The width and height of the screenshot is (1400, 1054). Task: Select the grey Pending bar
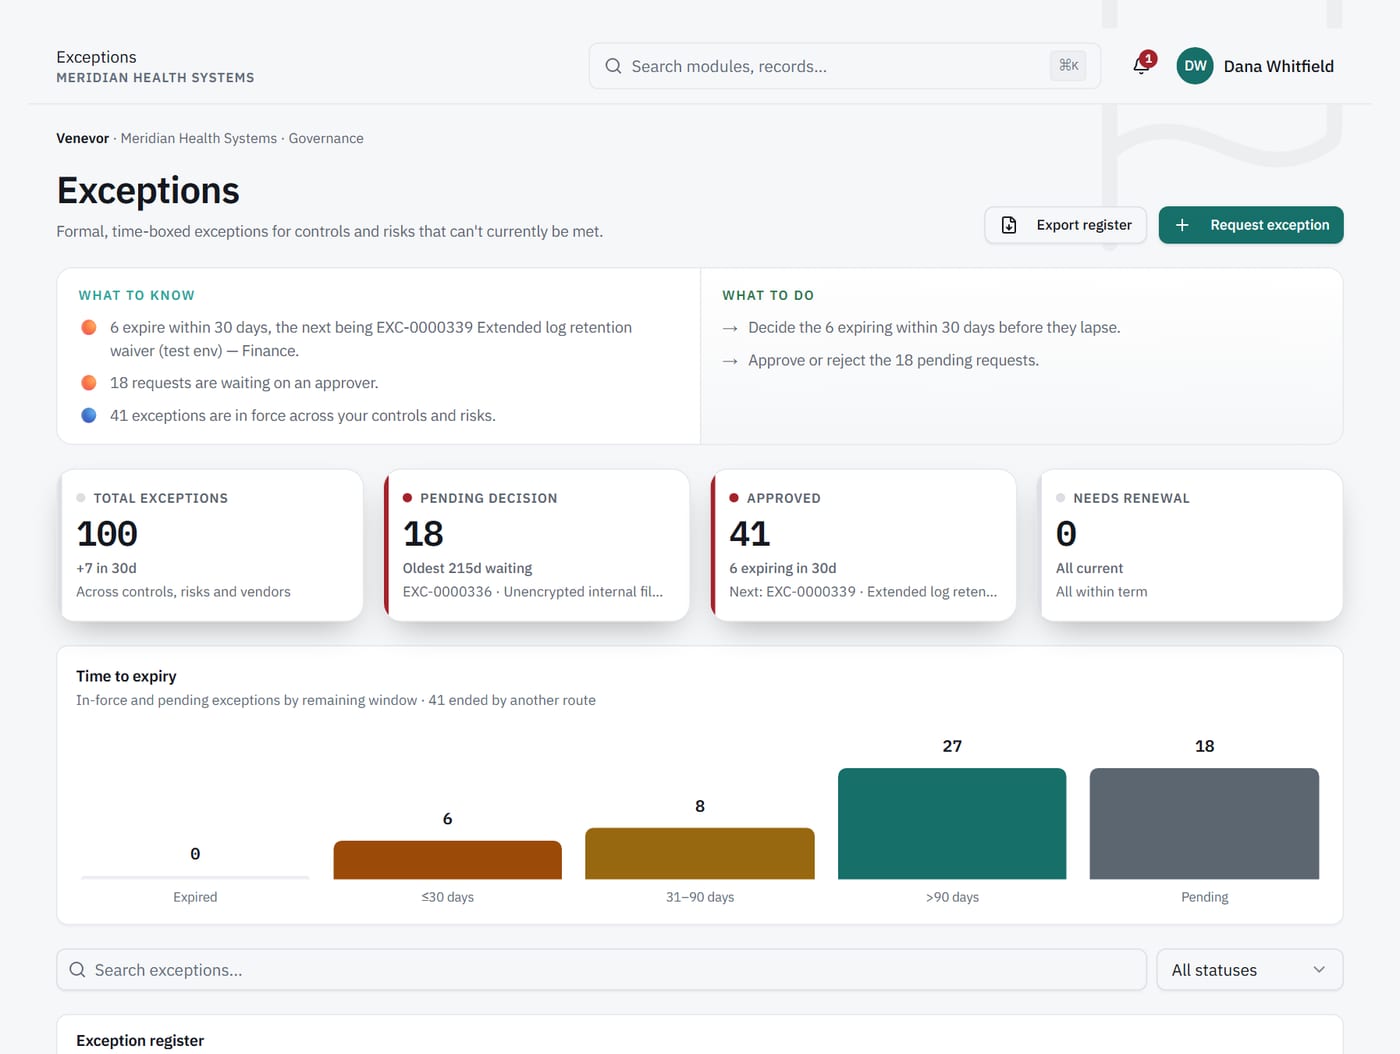coord(1204,824)
